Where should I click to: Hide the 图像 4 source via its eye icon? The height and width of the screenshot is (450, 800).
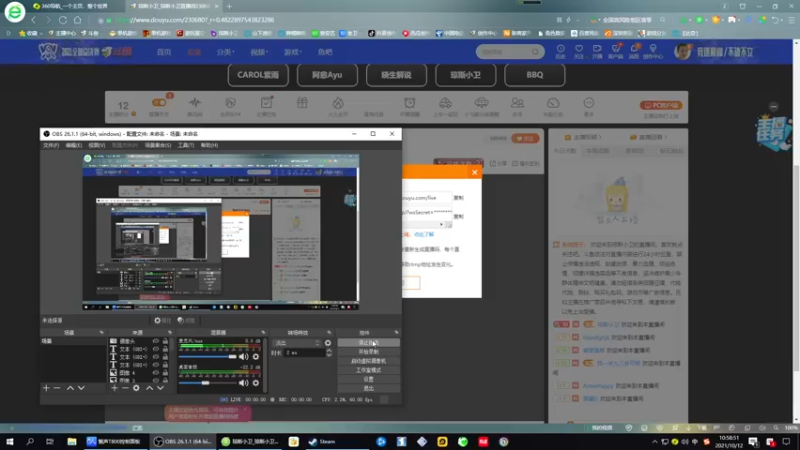[156, 373]
